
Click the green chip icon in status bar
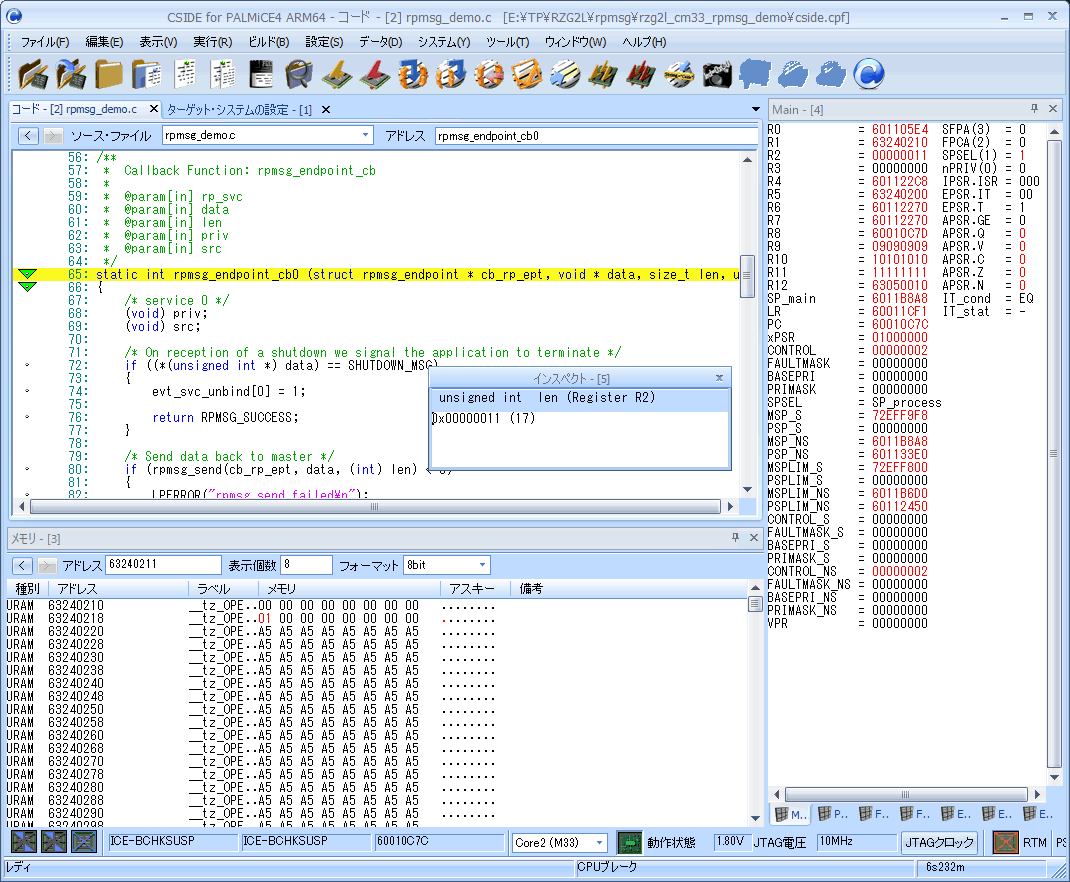pyautogui.click(x=629, y=842)
